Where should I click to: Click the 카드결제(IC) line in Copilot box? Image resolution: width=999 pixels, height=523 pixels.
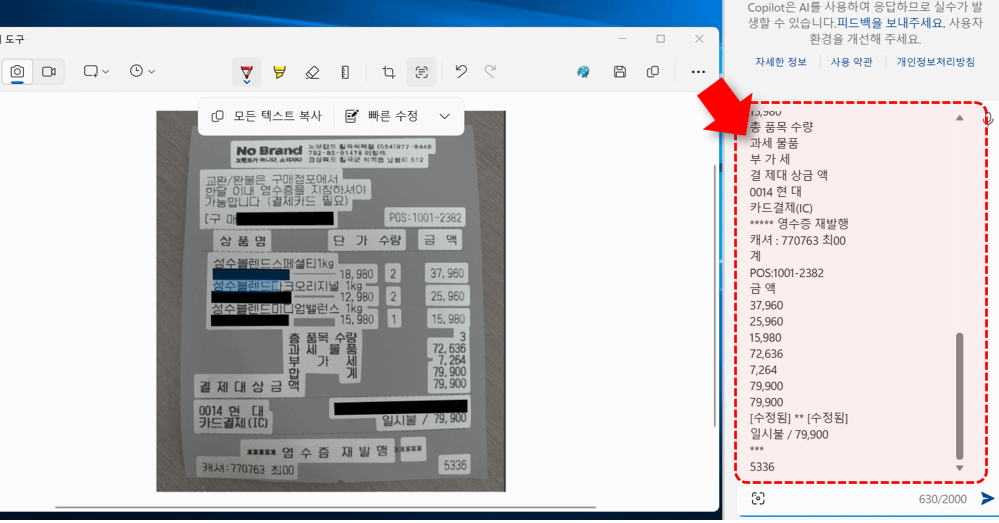781,208
